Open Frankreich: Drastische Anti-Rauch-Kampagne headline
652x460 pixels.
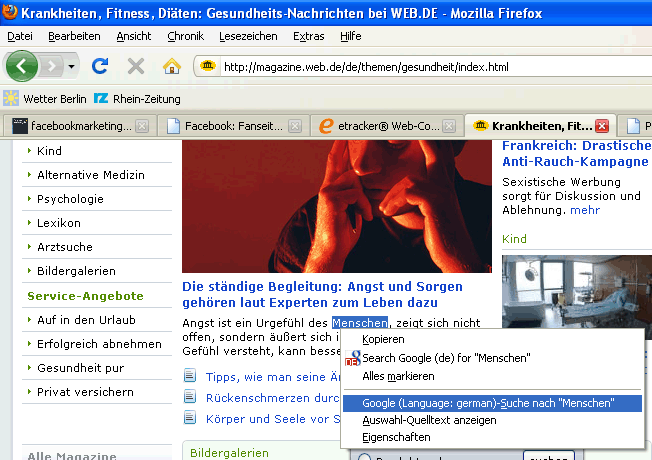[576, 153]
